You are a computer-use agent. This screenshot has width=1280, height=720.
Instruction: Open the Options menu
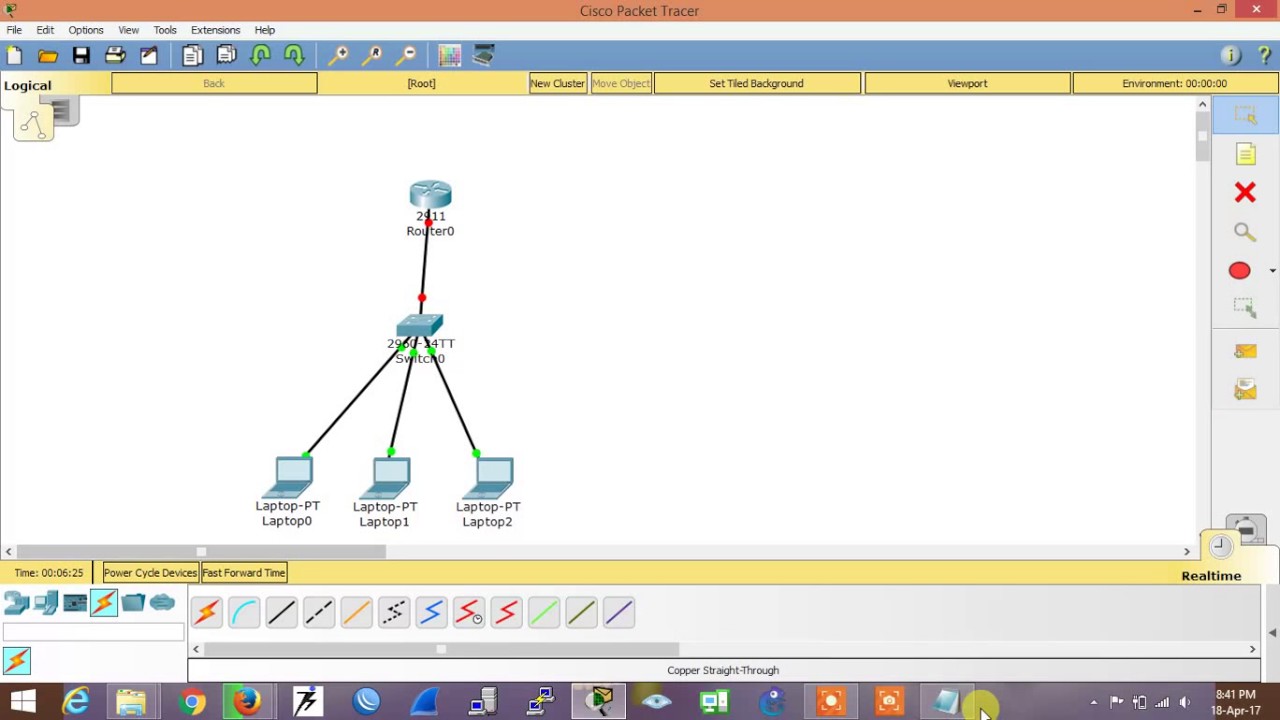click(x=86, y=30)
